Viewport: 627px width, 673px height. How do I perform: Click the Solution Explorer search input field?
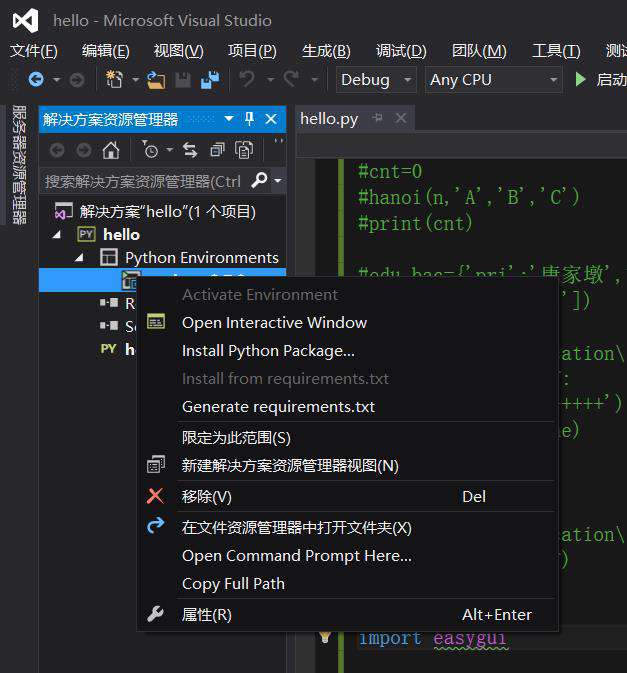144,181
